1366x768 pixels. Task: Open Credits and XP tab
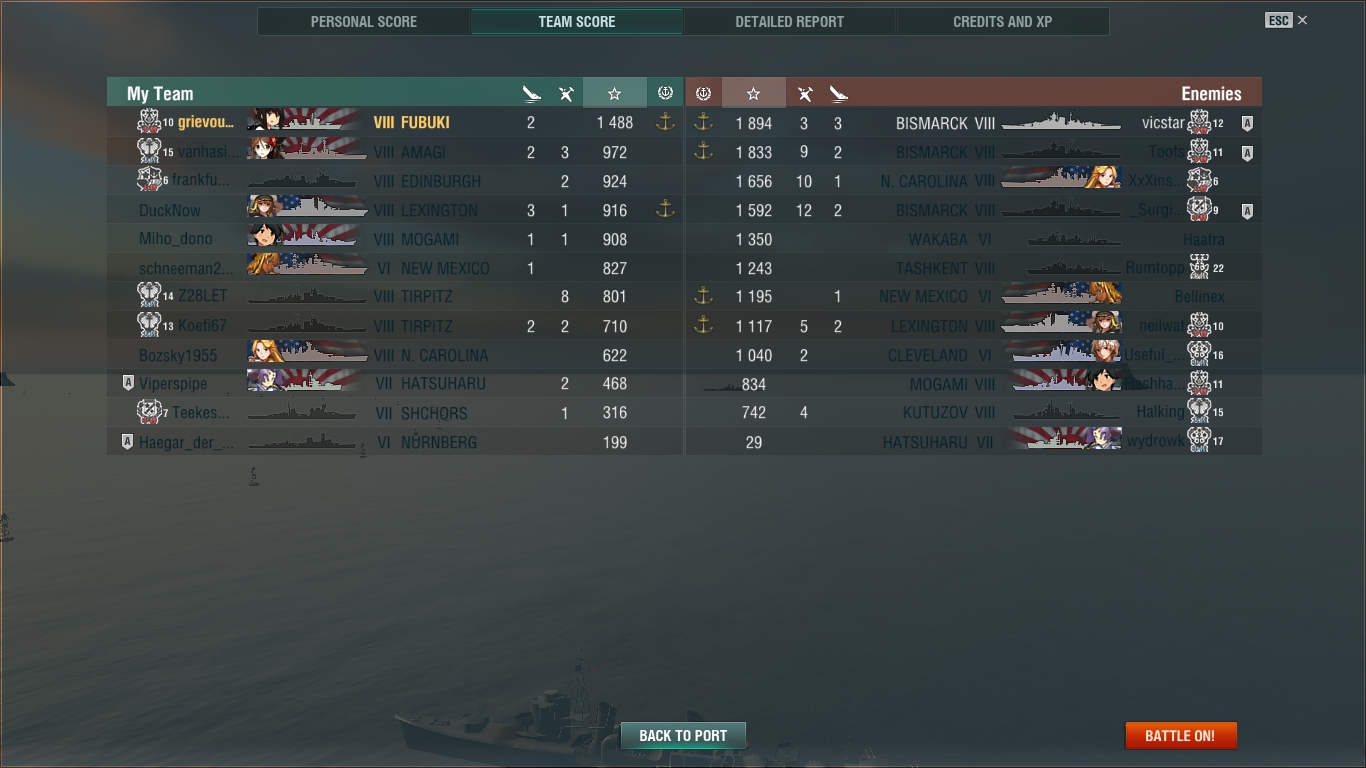click(1002, 21)
